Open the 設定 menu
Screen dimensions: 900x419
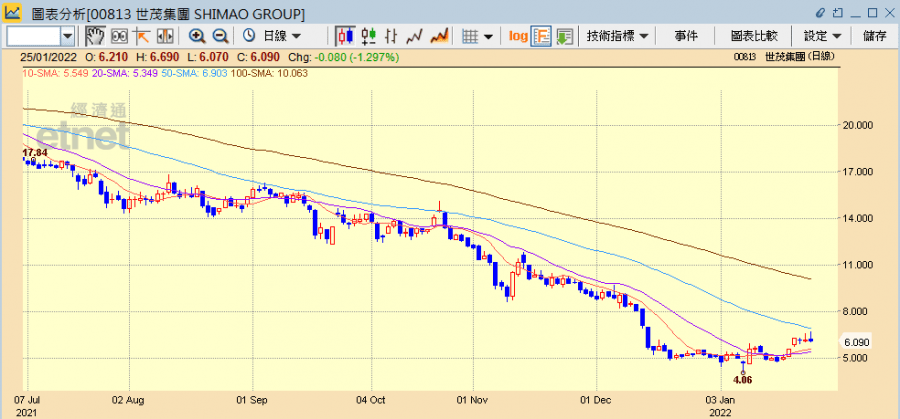[x=822, y=36]
